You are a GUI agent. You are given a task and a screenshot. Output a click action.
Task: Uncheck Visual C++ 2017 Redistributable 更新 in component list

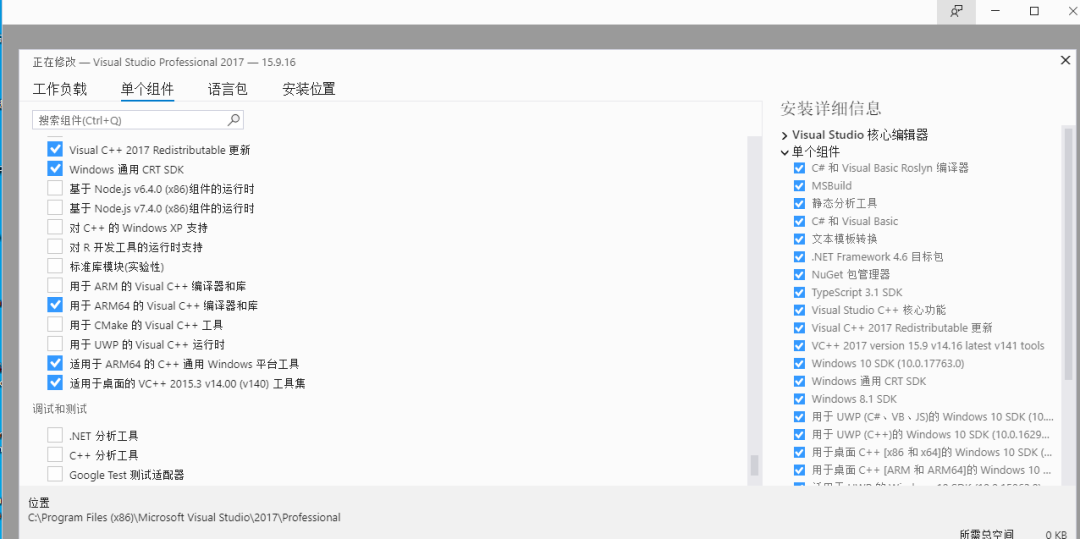[x=55, y=149]
